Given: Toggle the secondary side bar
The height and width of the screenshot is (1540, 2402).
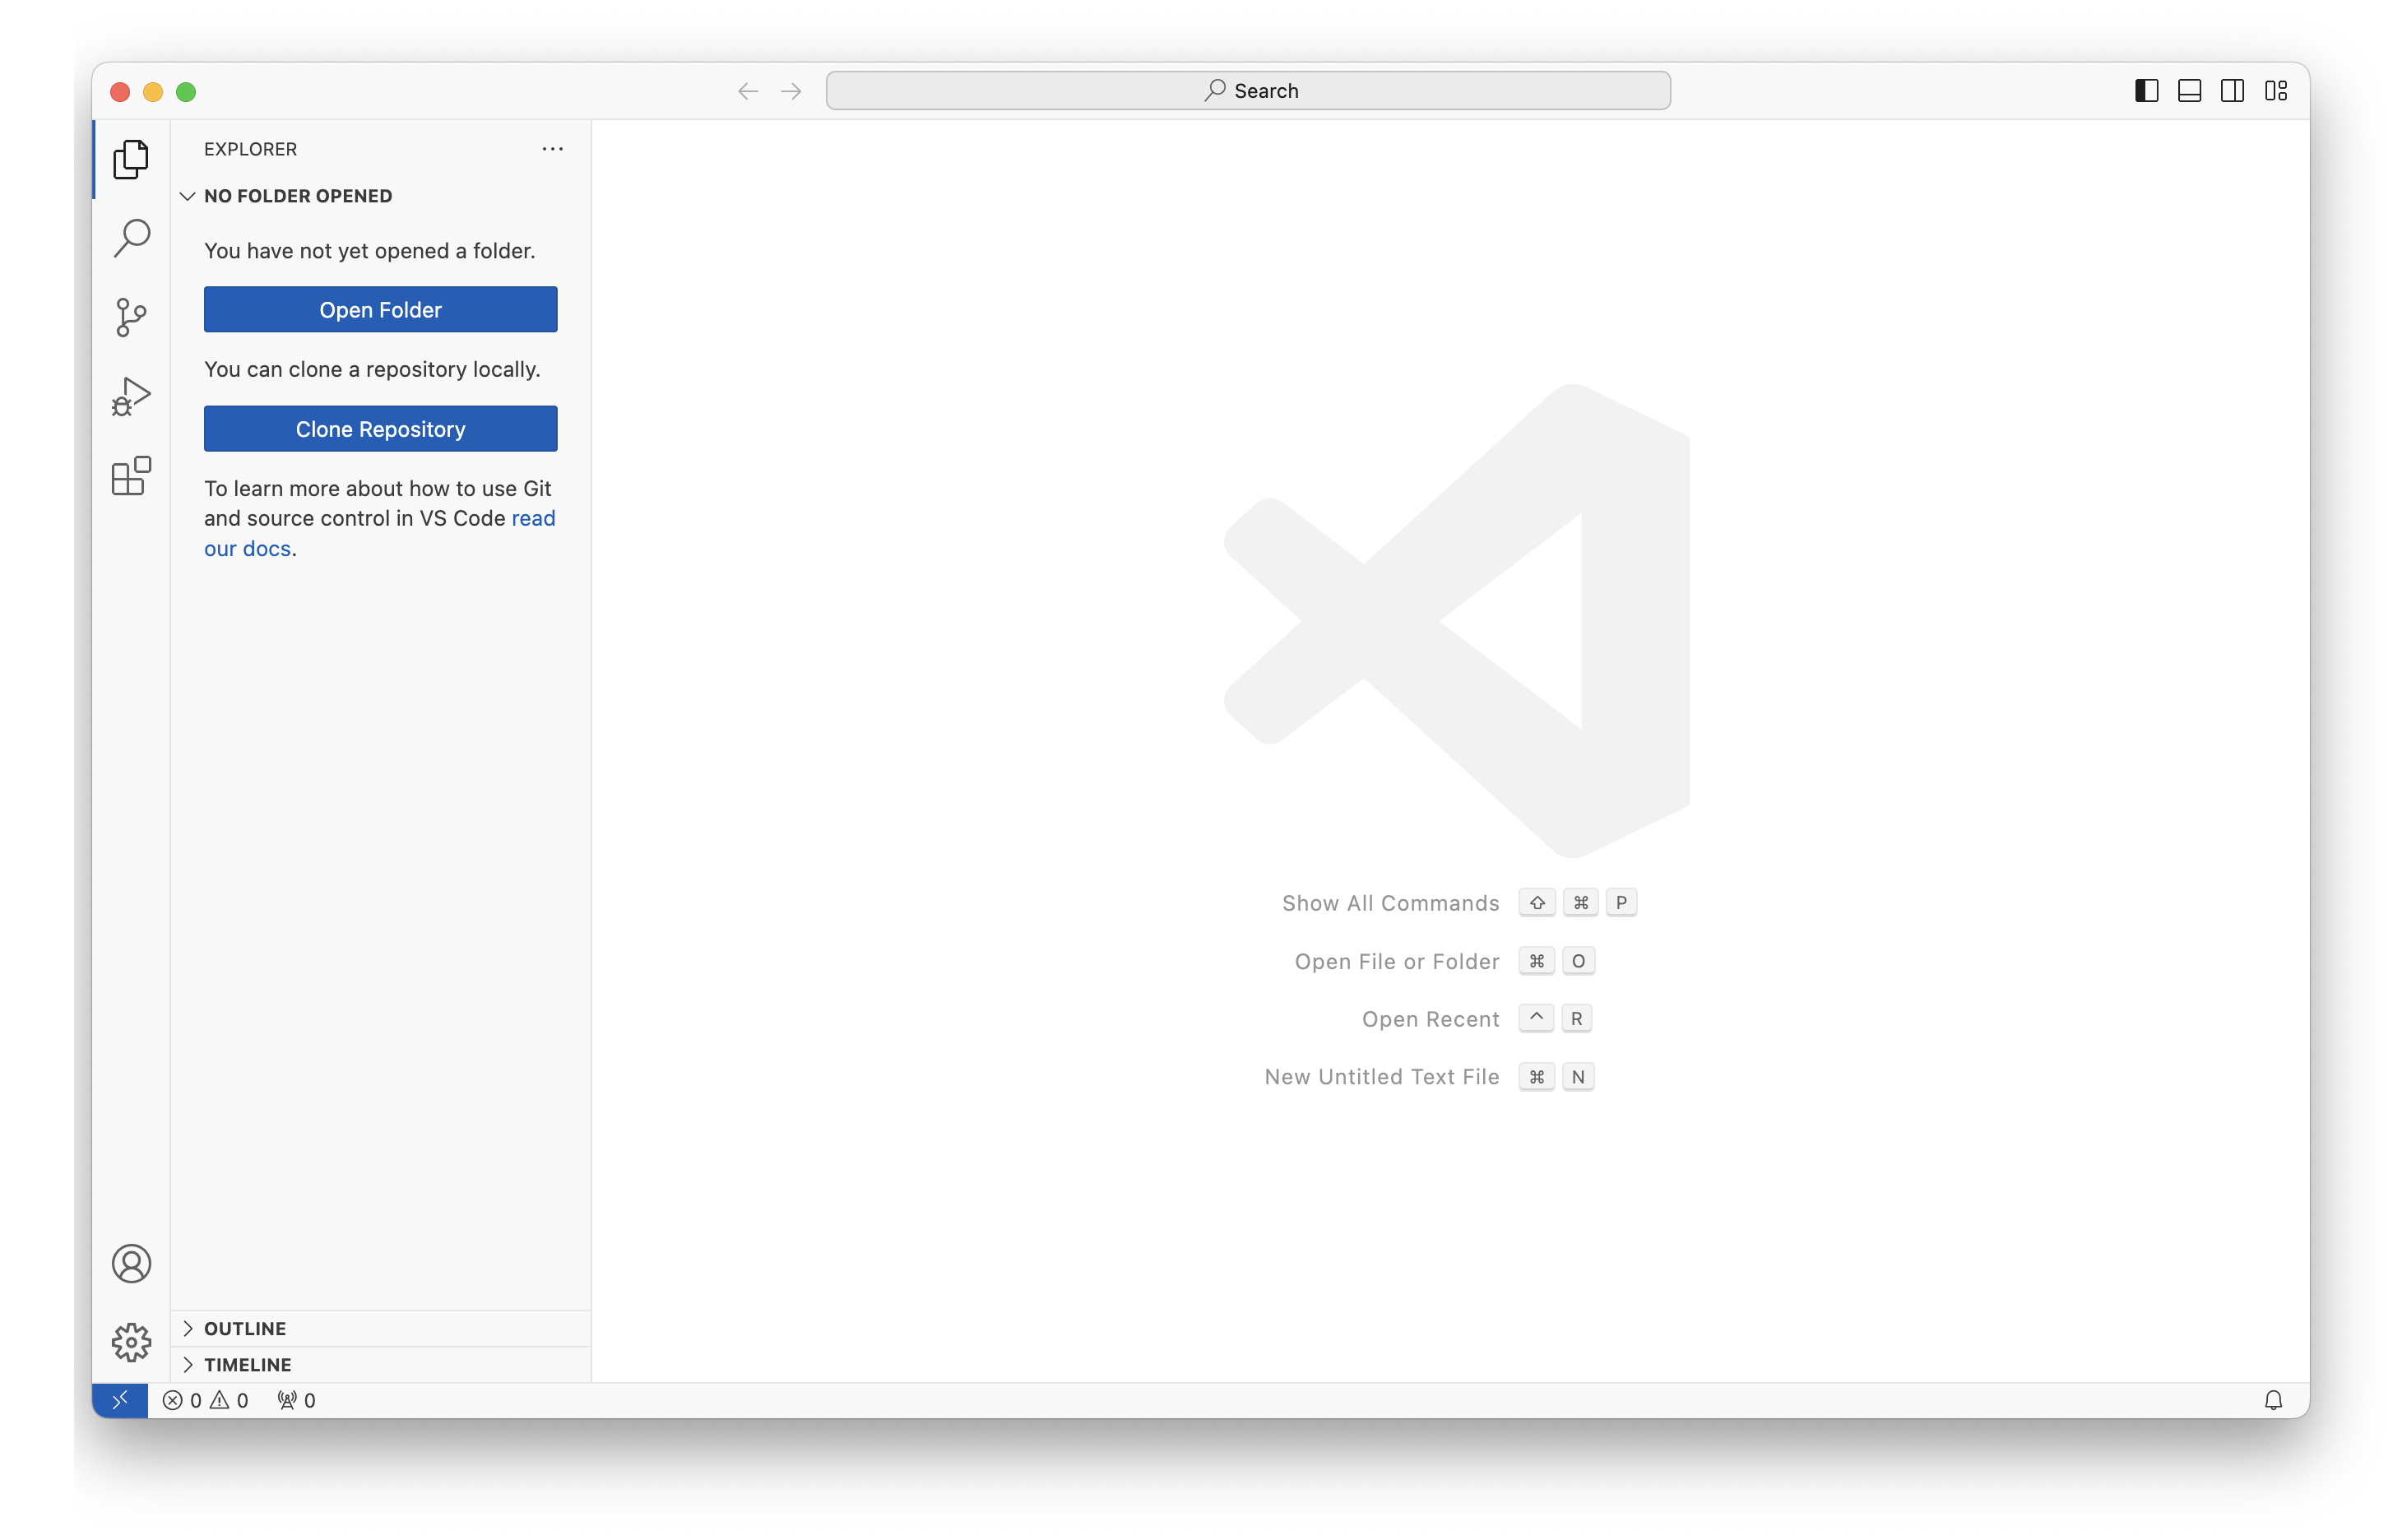Looking at the screenshot, I should (x=2232, y=91).
